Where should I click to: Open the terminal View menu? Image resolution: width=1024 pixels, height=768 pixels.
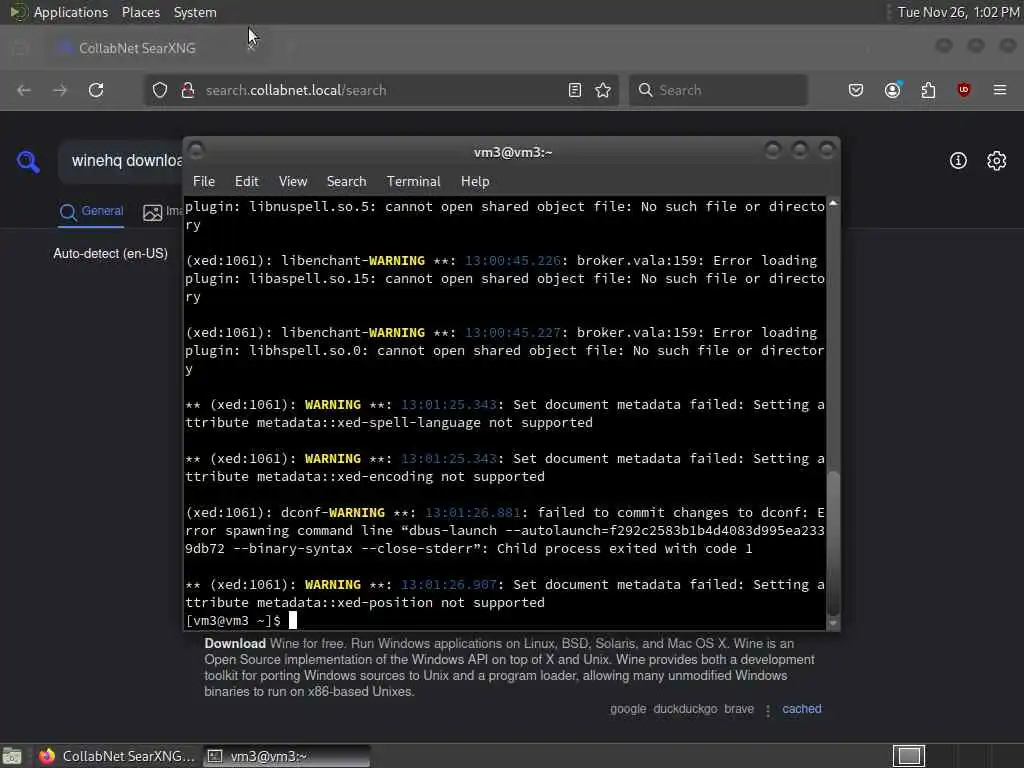tap(293, 182)
